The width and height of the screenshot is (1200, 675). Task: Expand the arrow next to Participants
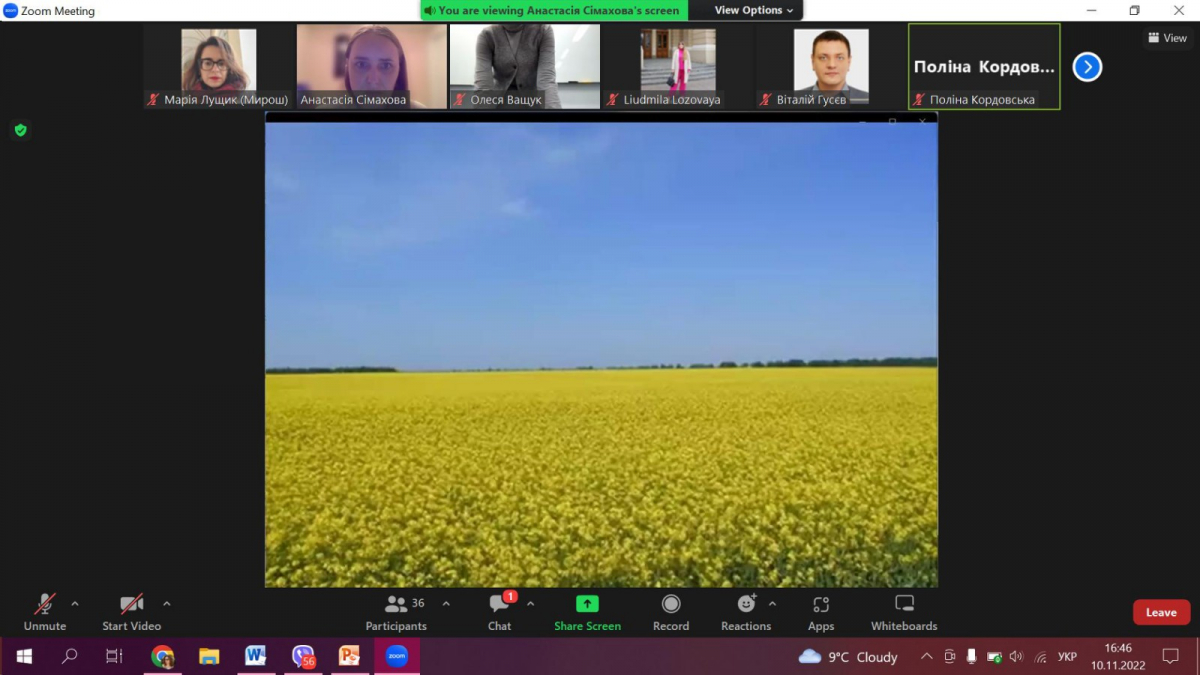click(446, 604)
